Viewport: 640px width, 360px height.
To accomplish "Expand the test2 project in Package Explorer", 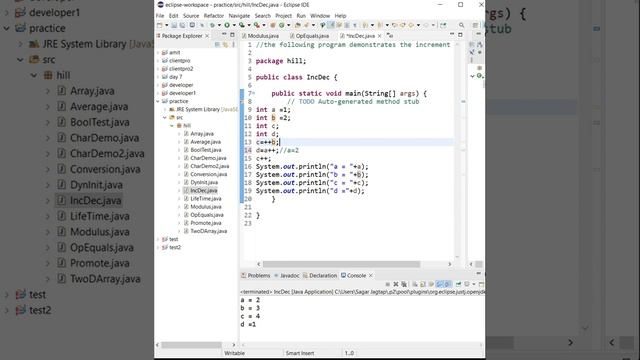I will [158, 247].
